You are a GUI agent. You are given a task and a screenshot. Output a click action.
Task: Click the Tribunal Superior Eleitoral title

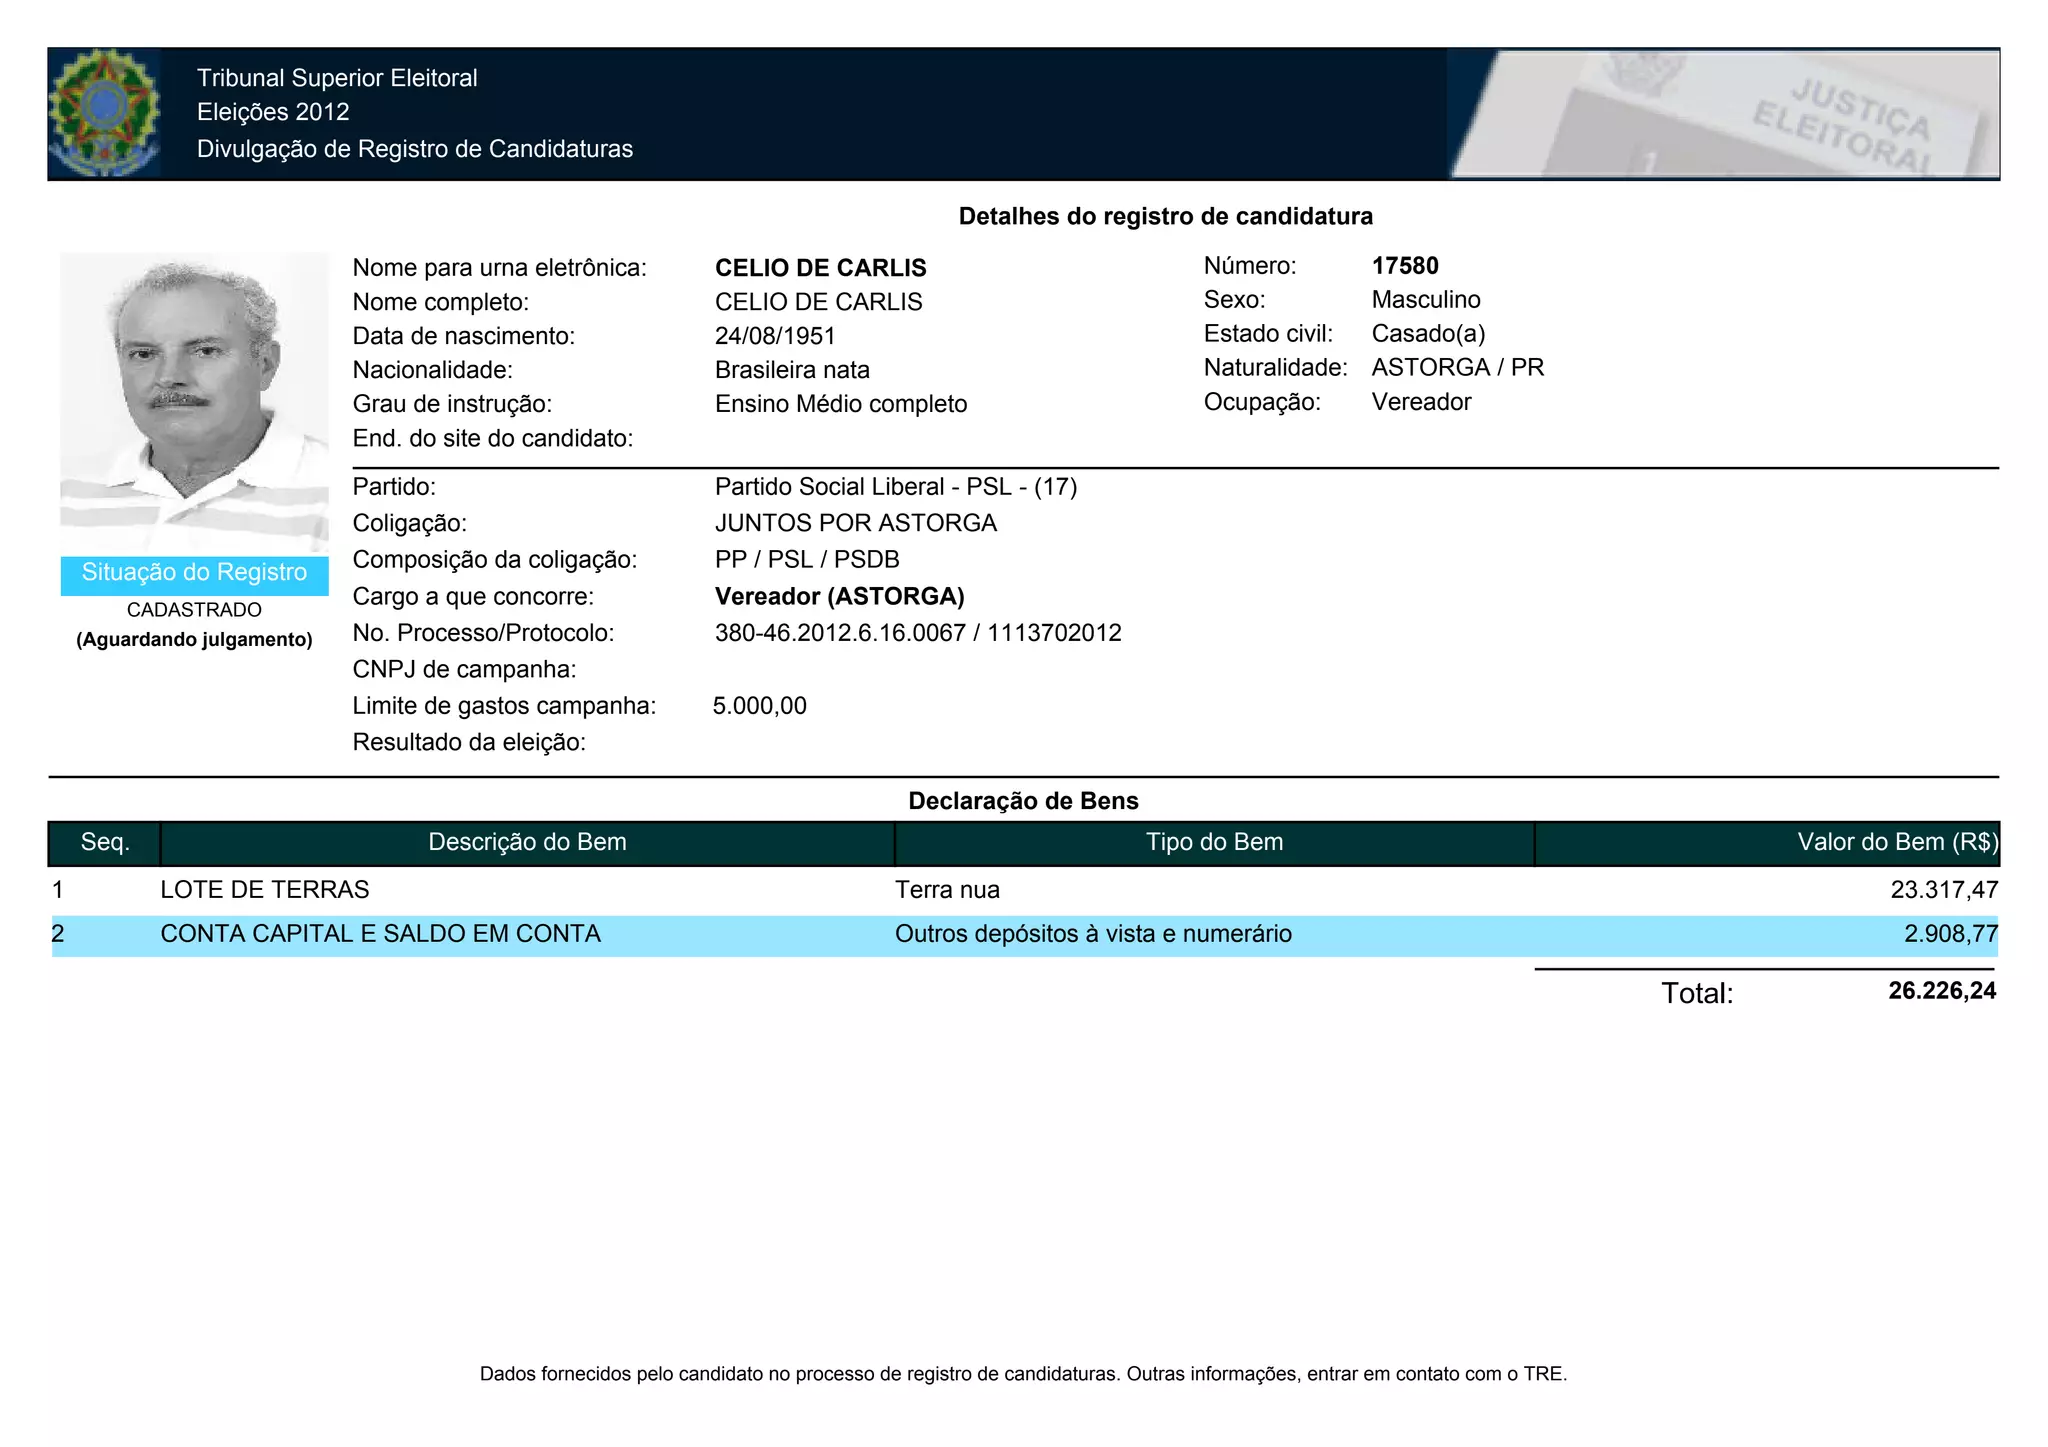337,78
